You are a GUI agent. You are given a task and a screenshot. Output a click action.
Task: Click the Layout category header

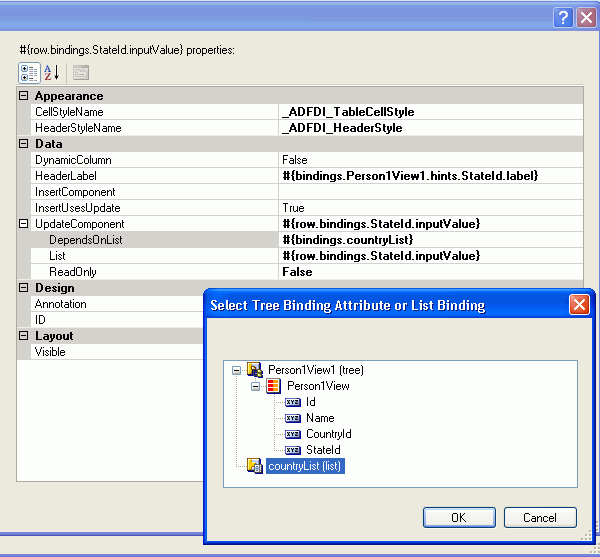(110, 336)
